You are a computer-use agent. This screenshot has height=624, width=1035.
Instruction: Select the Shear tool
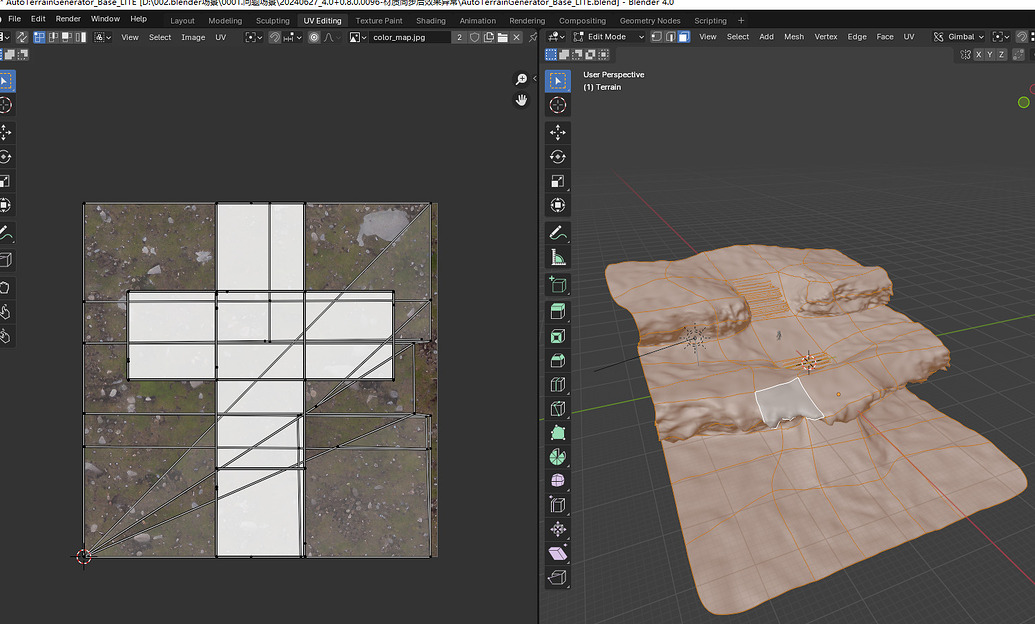click(558, 553)
